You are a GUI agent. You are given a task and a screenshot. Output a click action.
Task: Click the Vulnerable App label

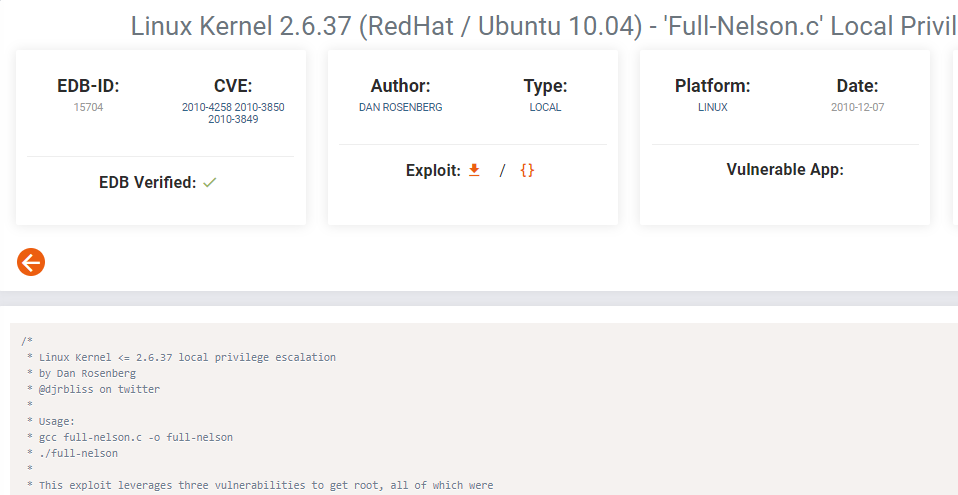point(784,169)
